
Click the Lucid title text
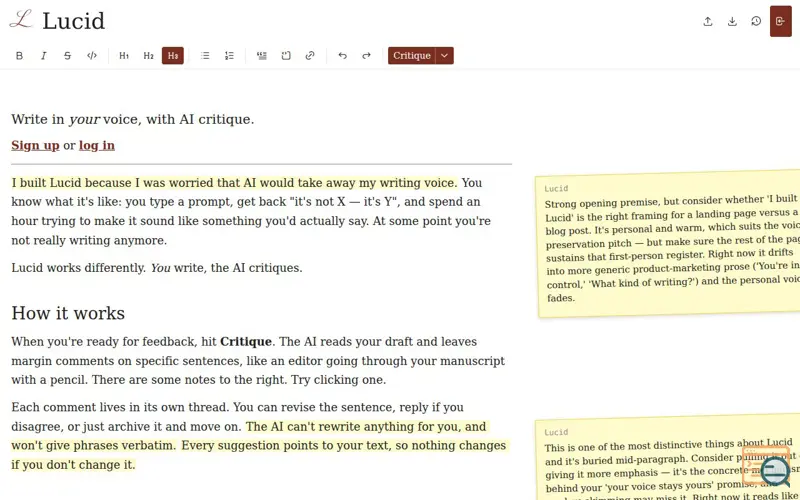[x=73, y=21]
